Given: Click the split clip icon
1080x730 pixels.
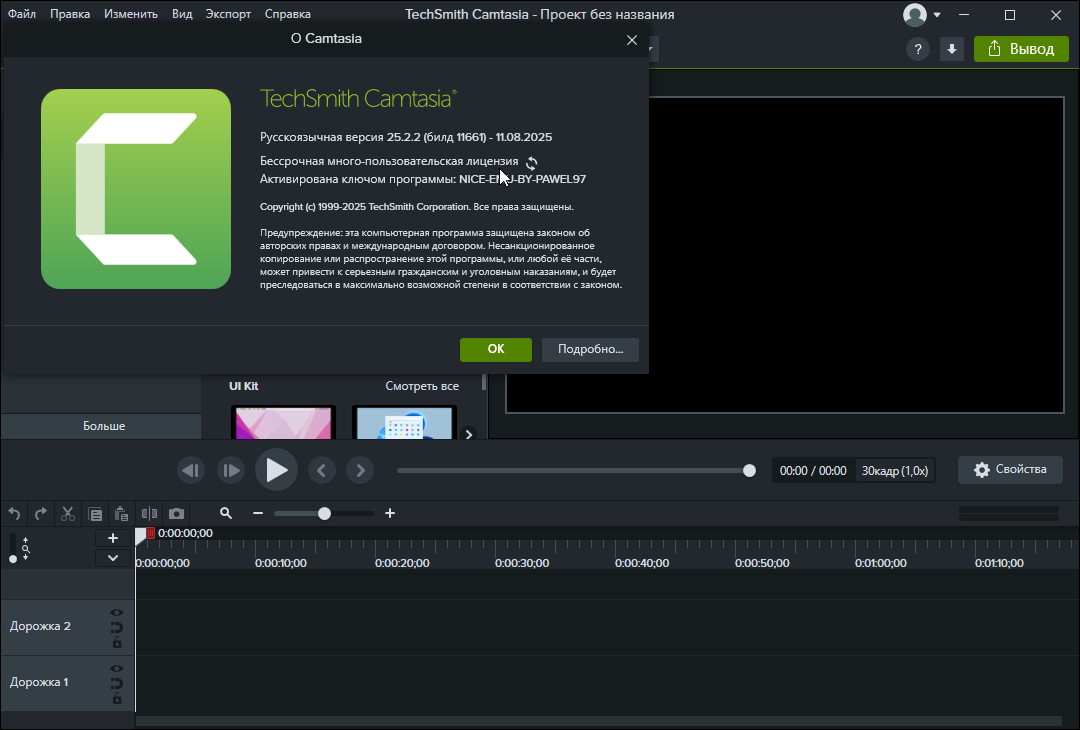Looking at the screenshot, I should click(149, 514).
